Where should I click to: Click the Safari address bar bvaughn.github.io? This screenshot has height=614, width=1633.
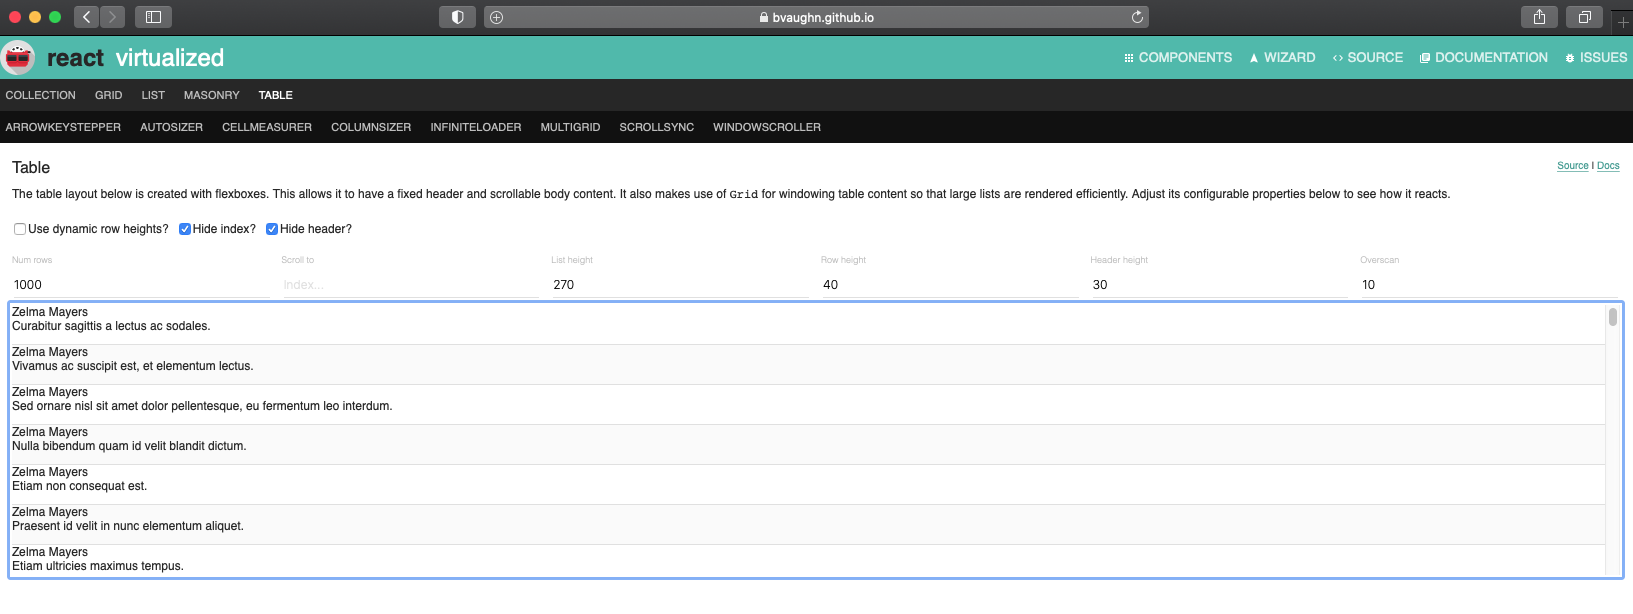click(x=816, y=17)
